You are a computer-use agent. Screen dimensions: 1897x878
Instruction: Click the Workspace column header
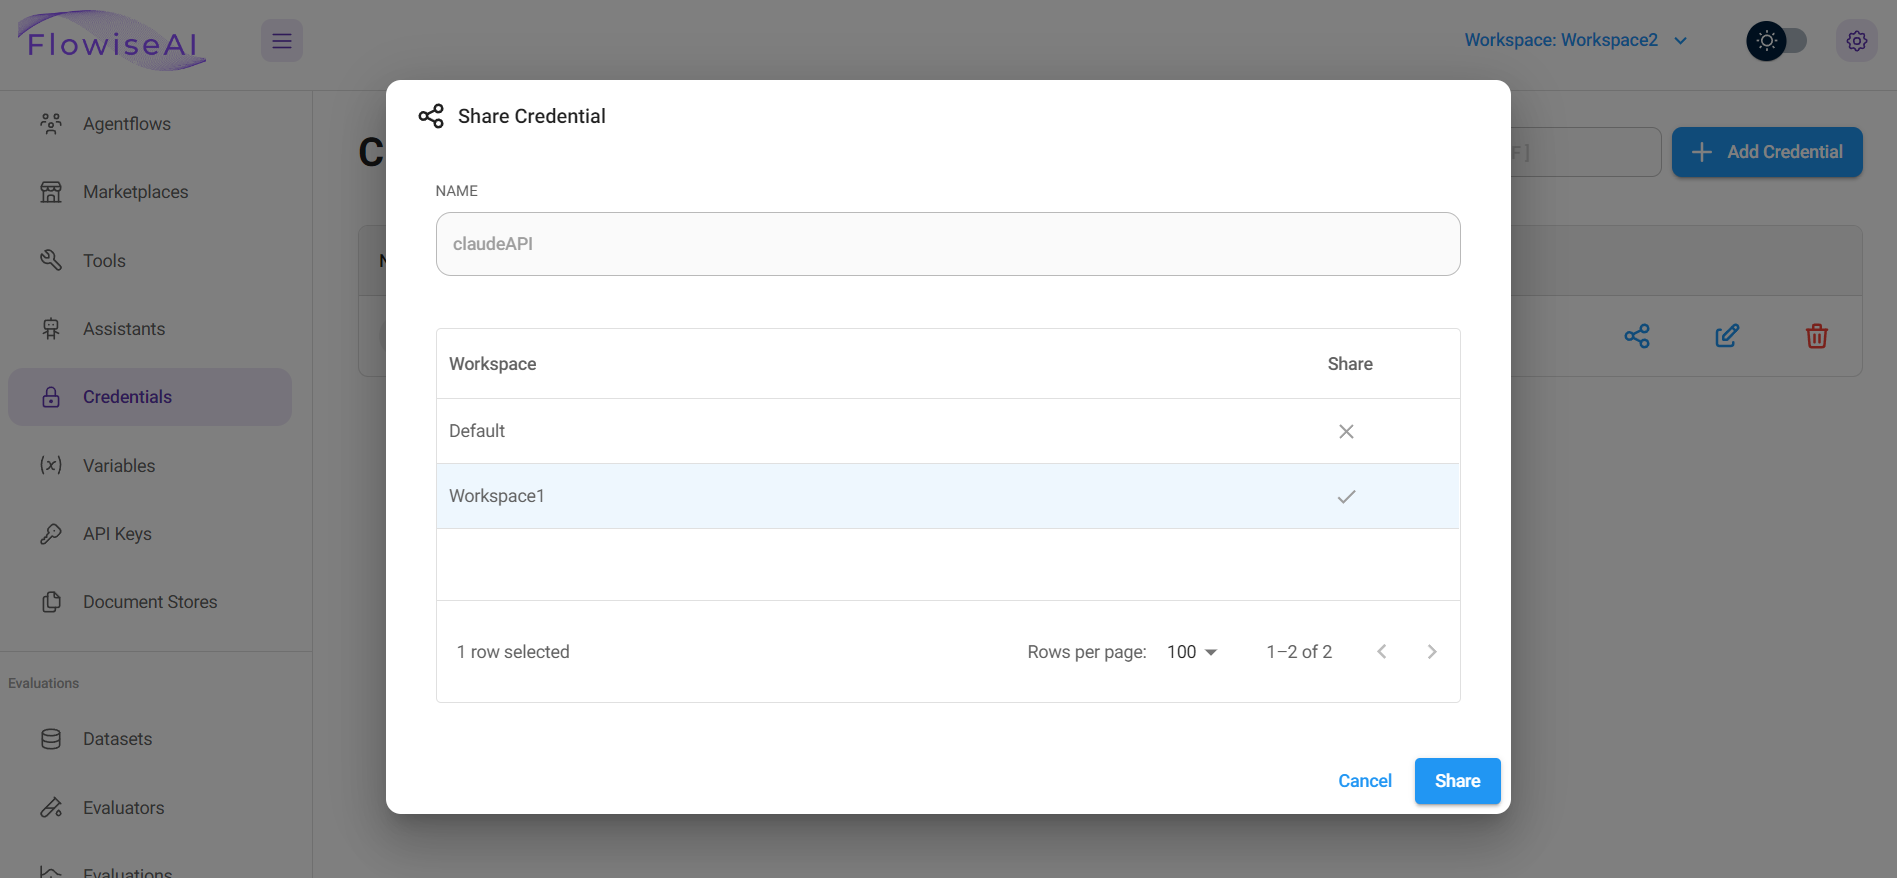[493, 364]
